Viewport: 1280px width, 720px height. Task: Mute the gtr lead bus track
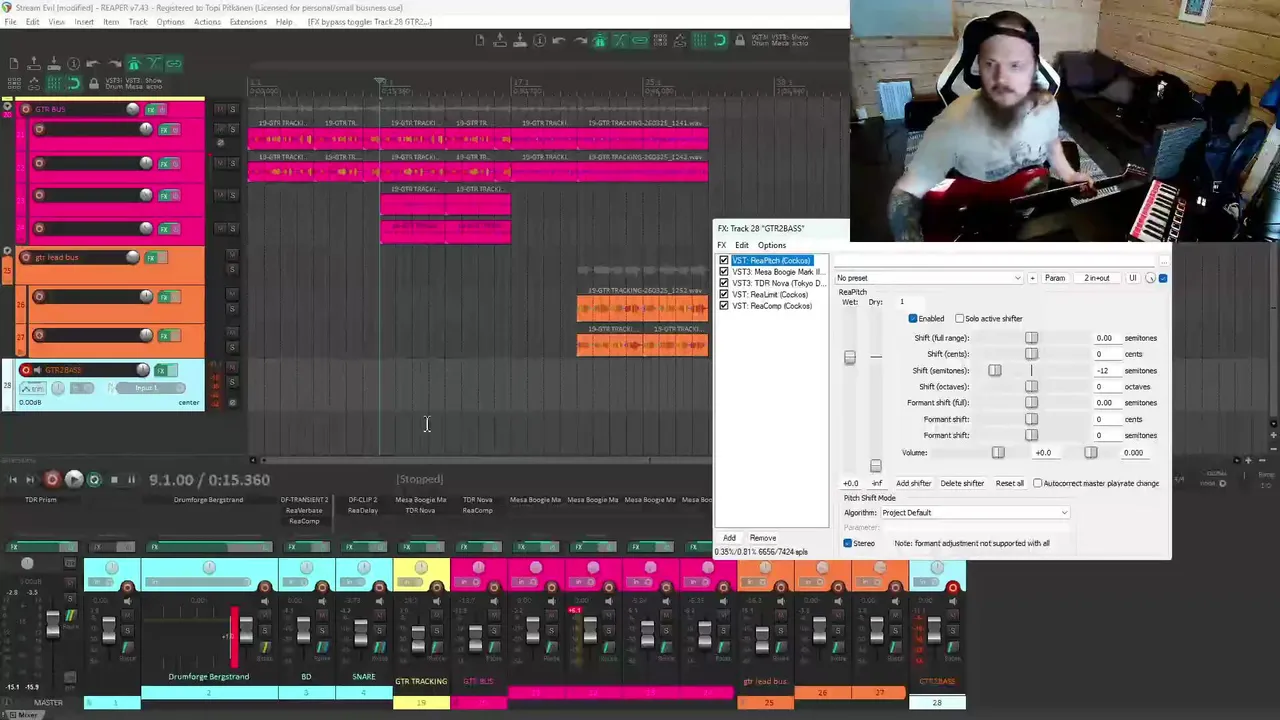233,254
